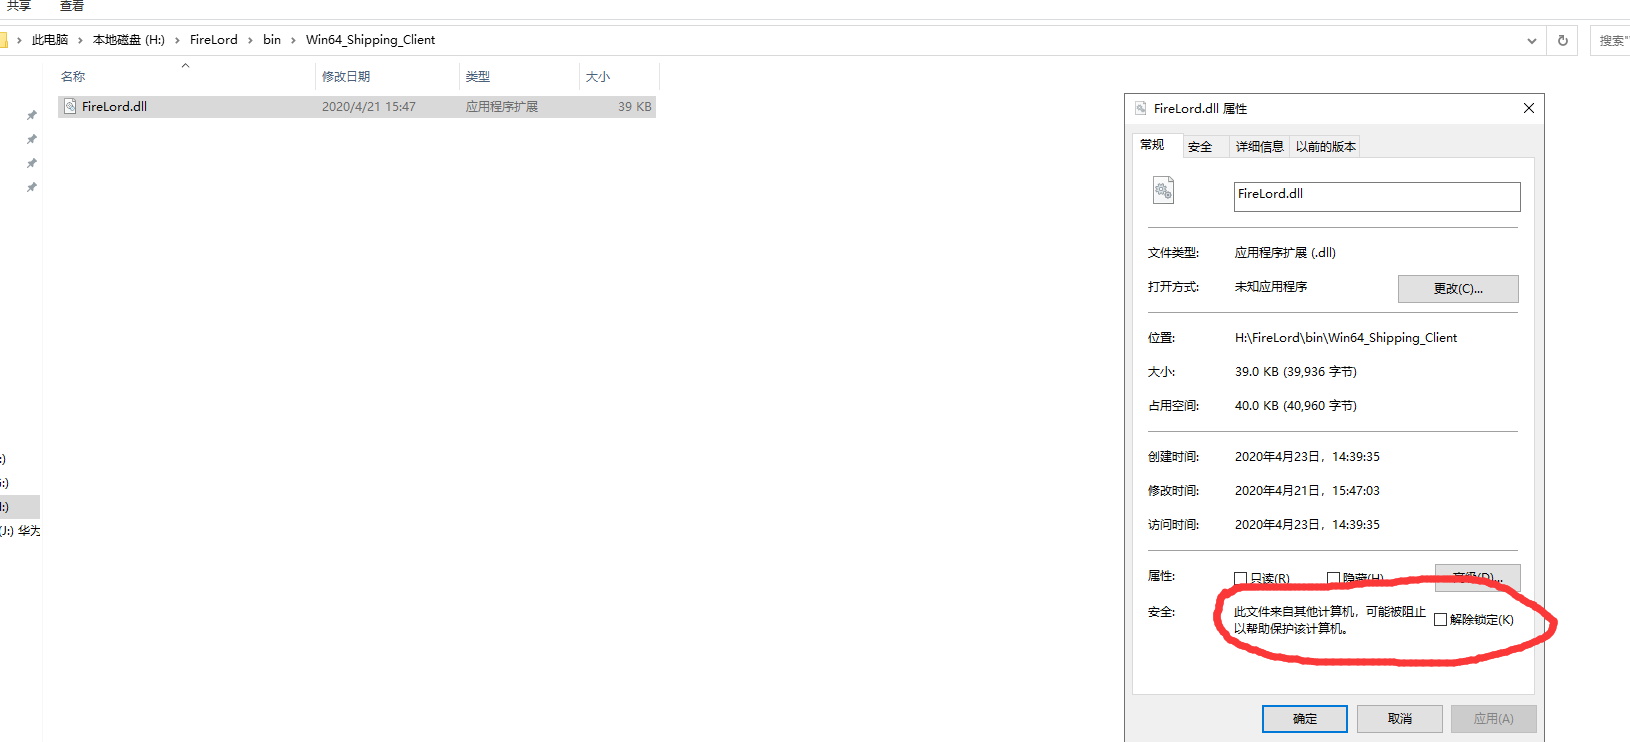Click the 更改(C)... button
This screenshot has width=1630, height=742.
1458,288
